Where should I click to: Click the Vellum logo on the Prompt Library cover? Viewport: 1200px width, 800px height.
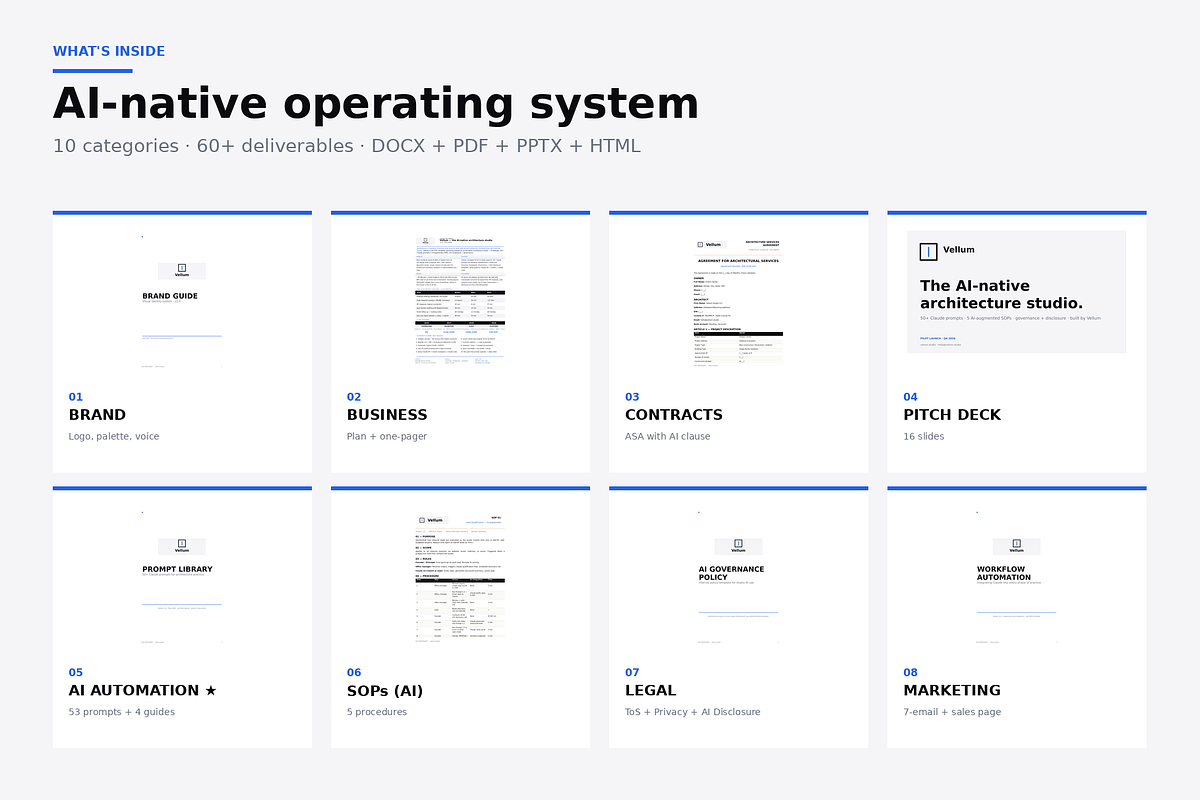coord(182,546)
